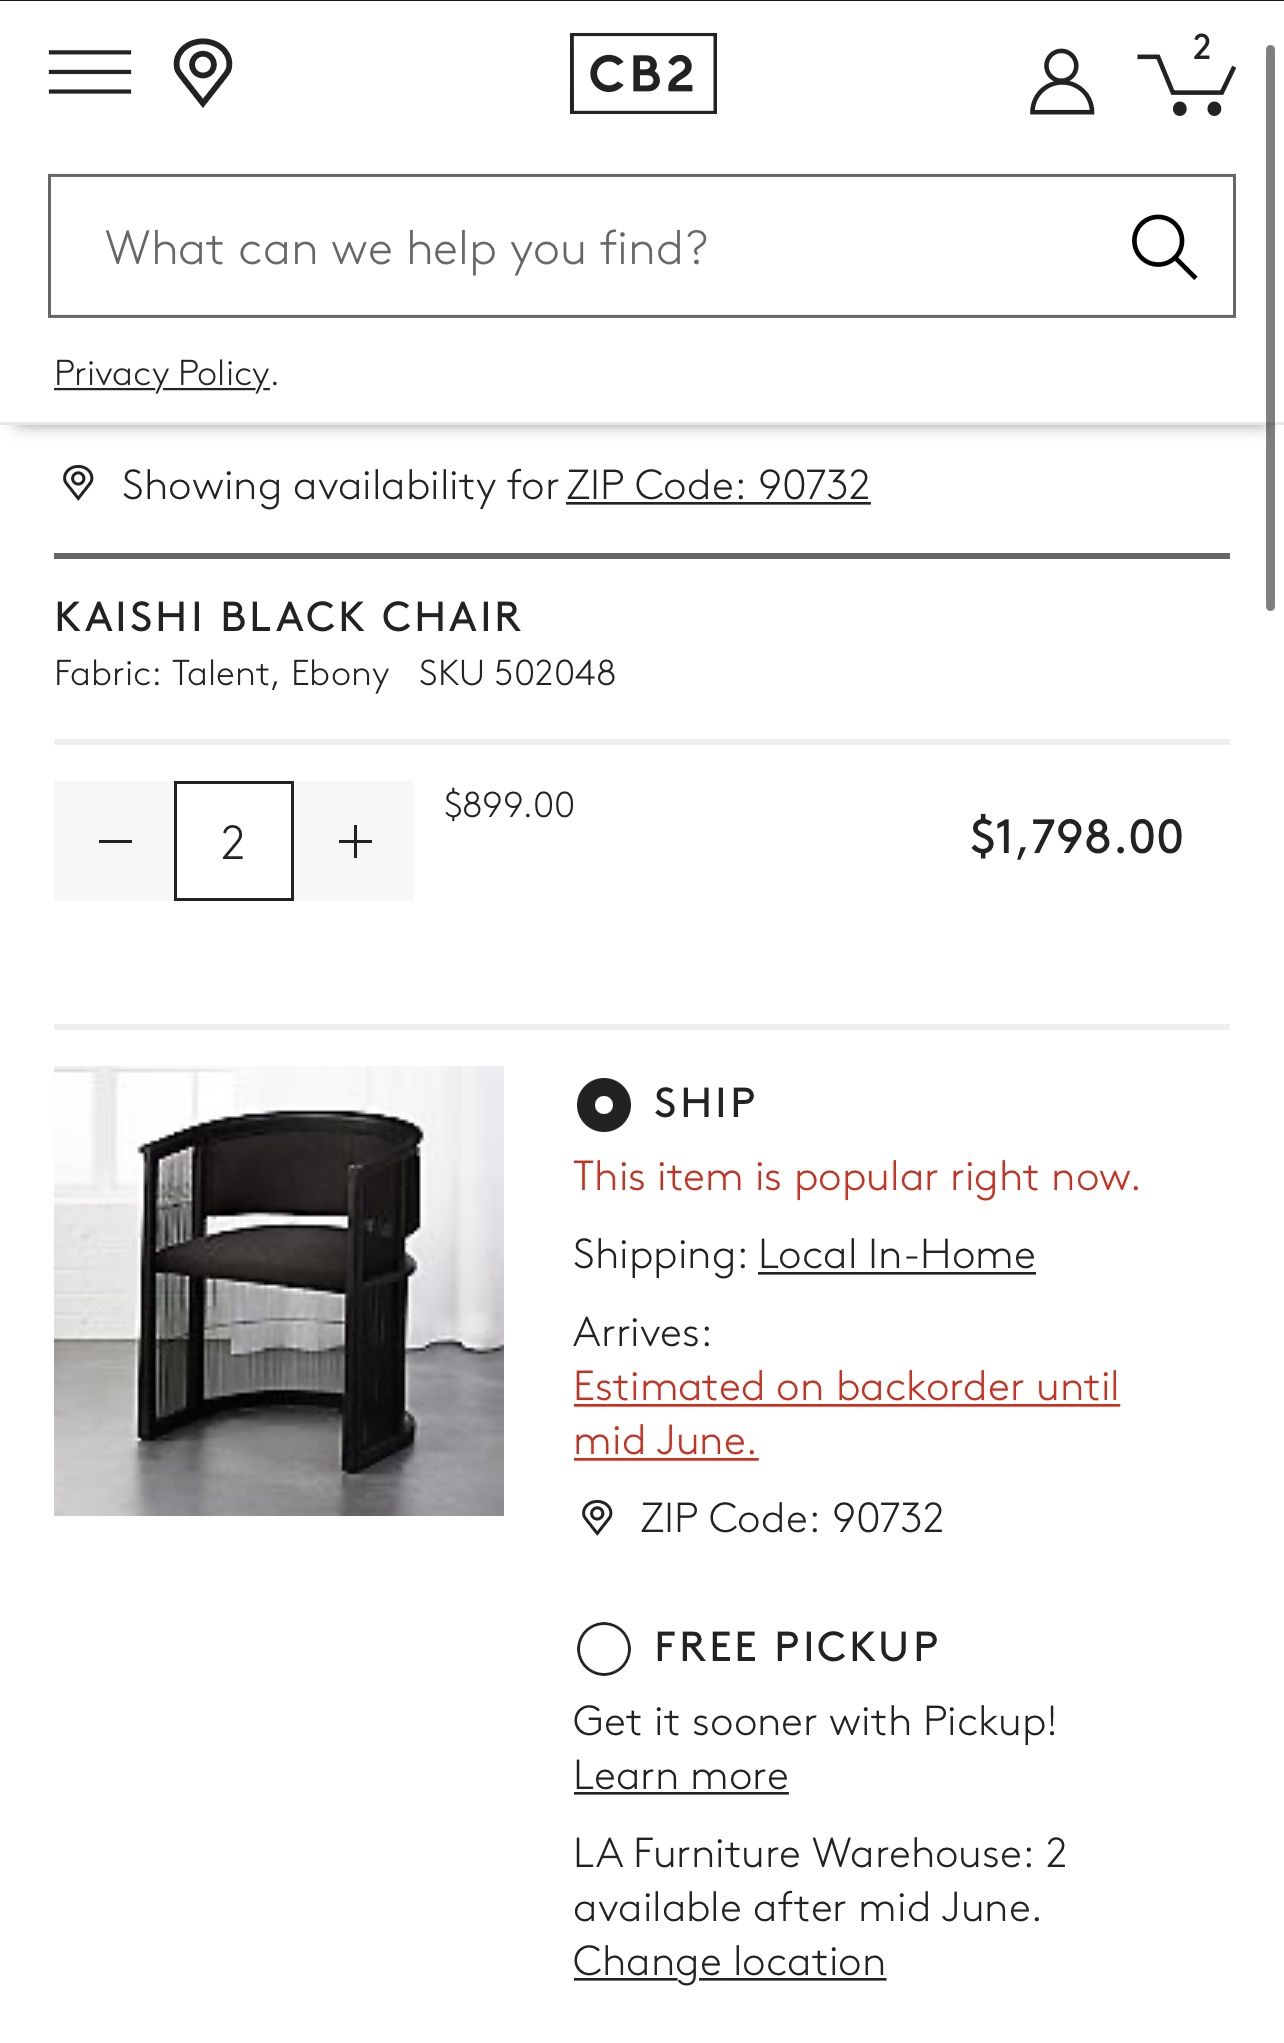Viewport: 1284px width, 2043px height.
Task: Open the Privacy Policy link
Action: [x=162, y=373]
